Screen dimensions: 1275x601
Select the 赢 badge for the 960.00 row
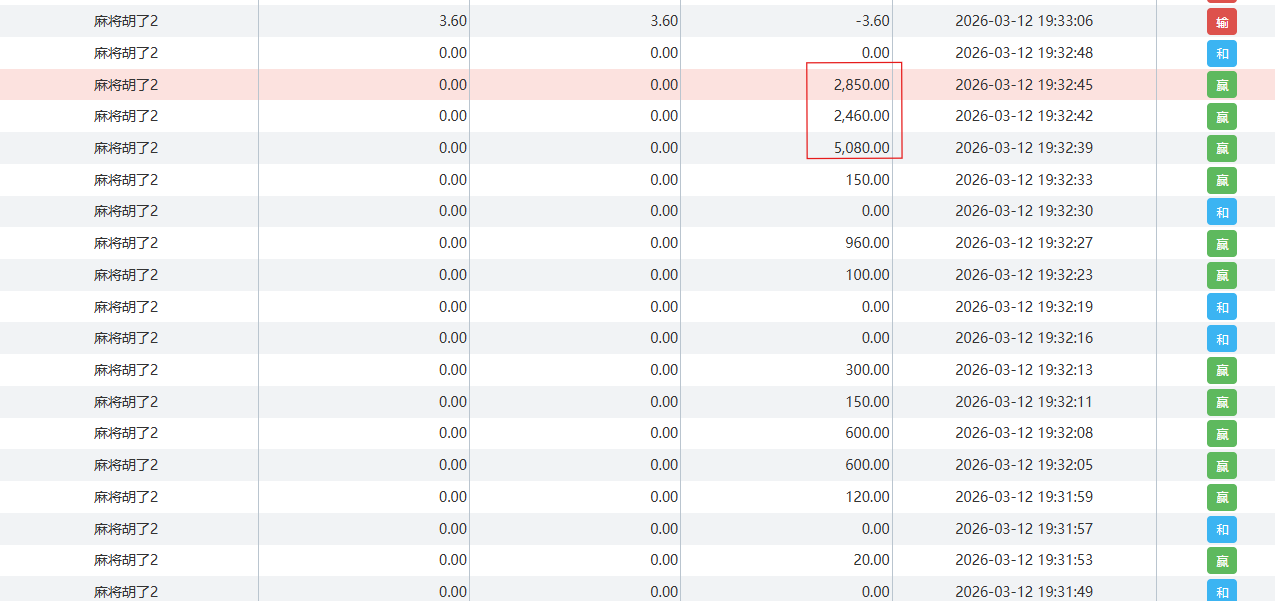(x=1221, y=243)
